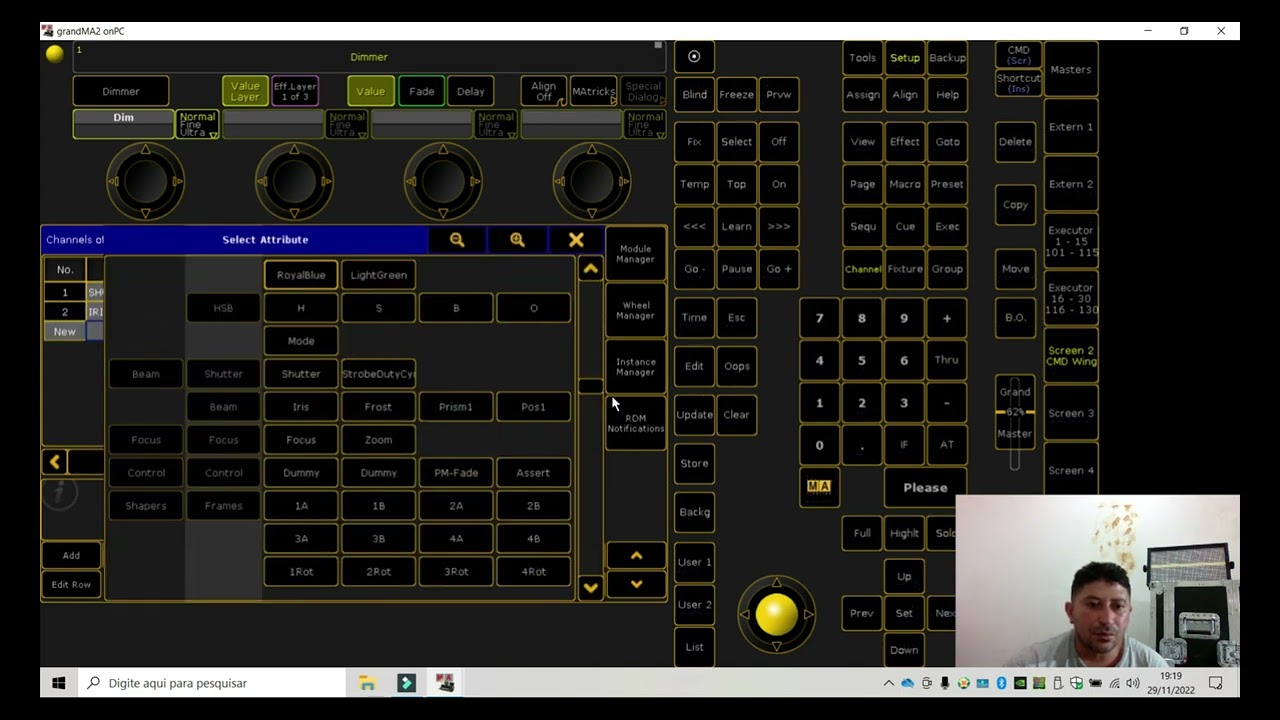The height and width of the screenshot is (720, 1280).
Task: Toggle the Value Layer button
Action: [x=245, y=91]
